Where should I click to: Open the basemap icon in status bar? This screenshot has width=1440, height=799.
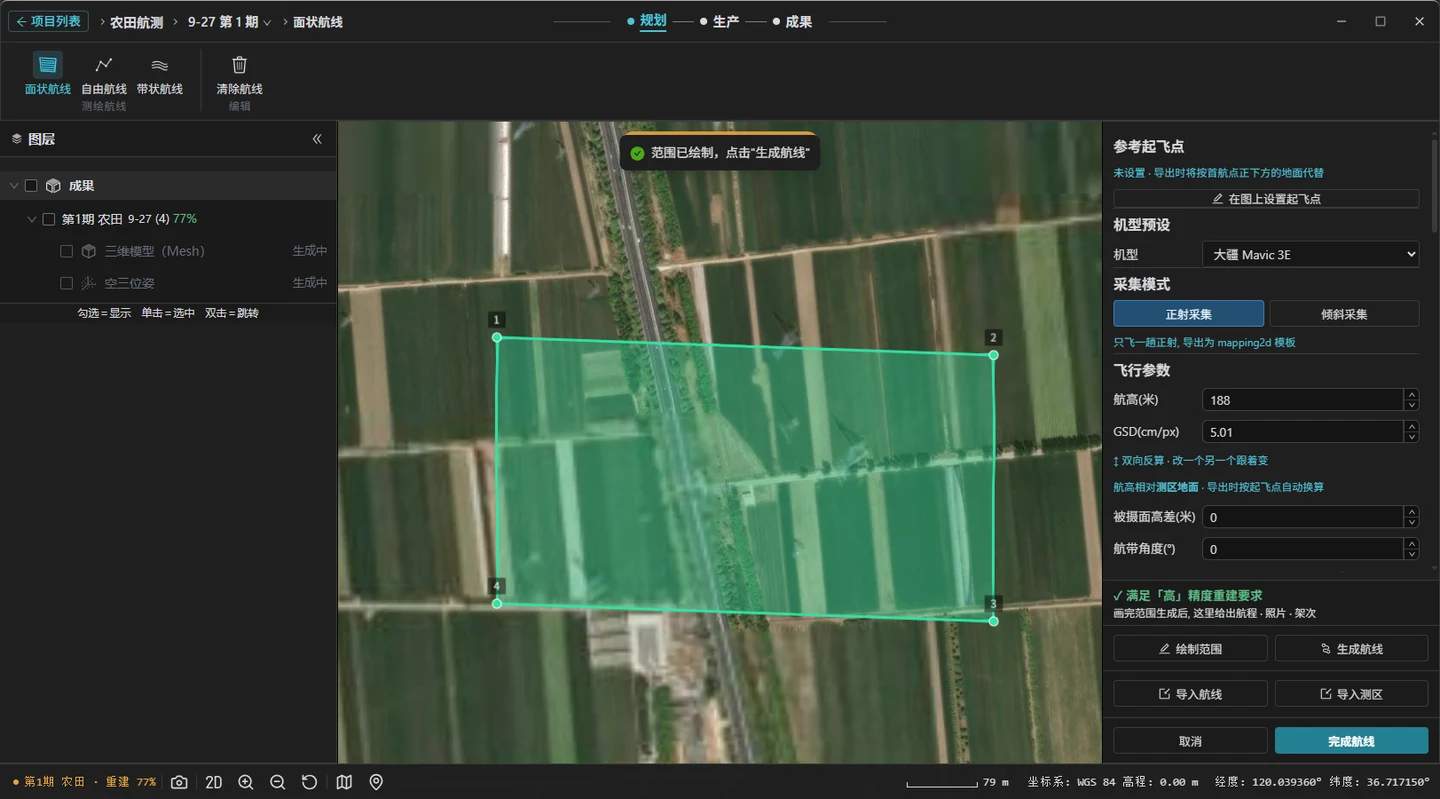coord(344,782)
